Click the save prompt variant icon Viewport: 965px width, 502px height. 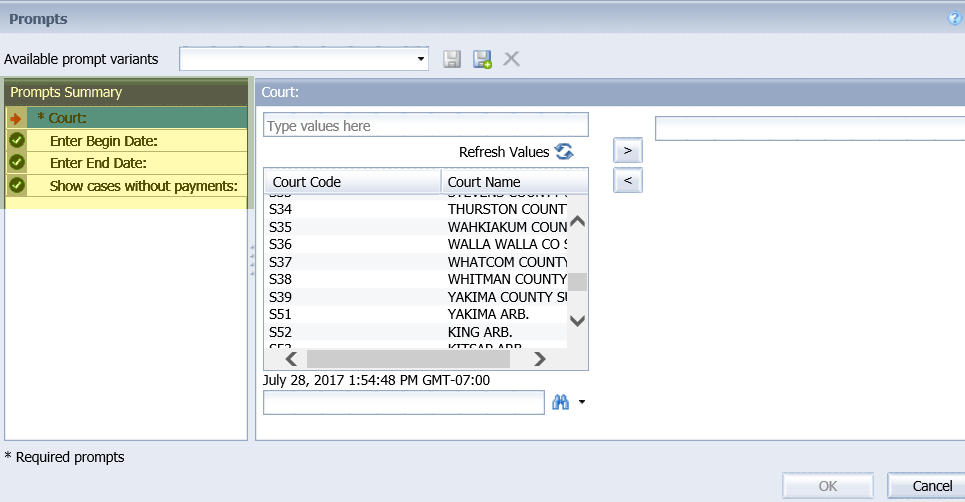(x=452, y=59)
